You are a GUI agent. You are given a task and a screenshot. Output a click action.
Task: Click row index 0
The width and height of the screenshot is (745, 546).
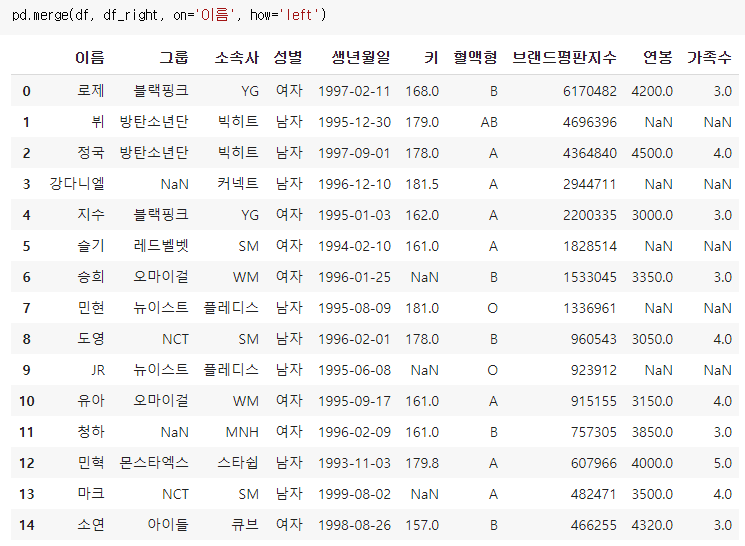click(27, 91)
